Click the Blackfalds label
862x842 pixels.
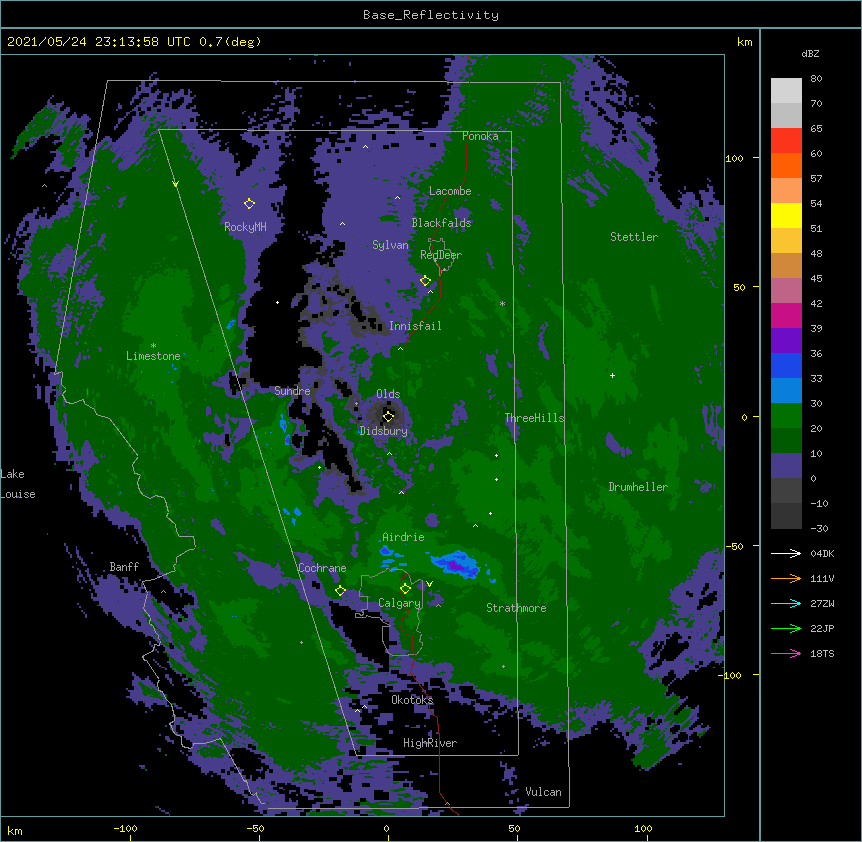tap(441, 223)
